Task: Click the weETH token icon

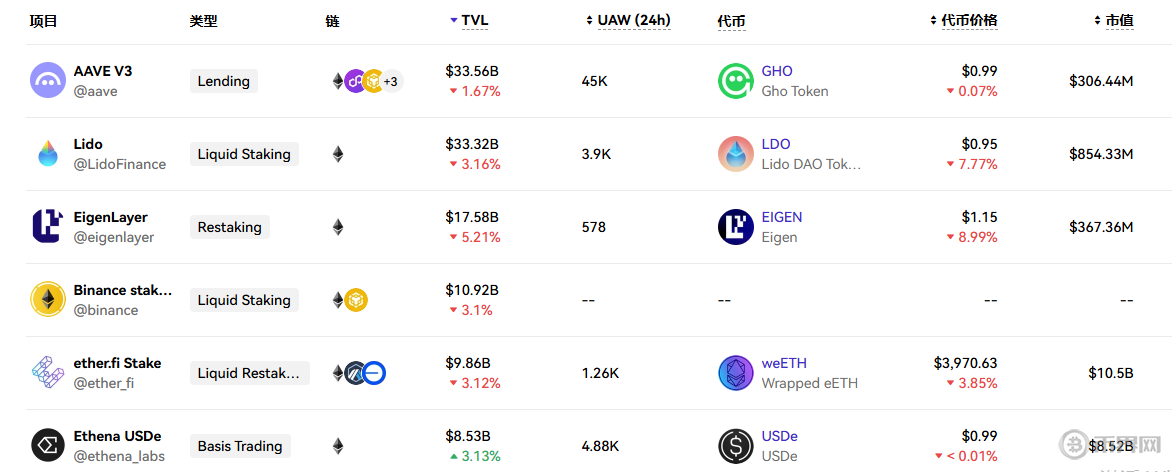Action: (735, 373)
